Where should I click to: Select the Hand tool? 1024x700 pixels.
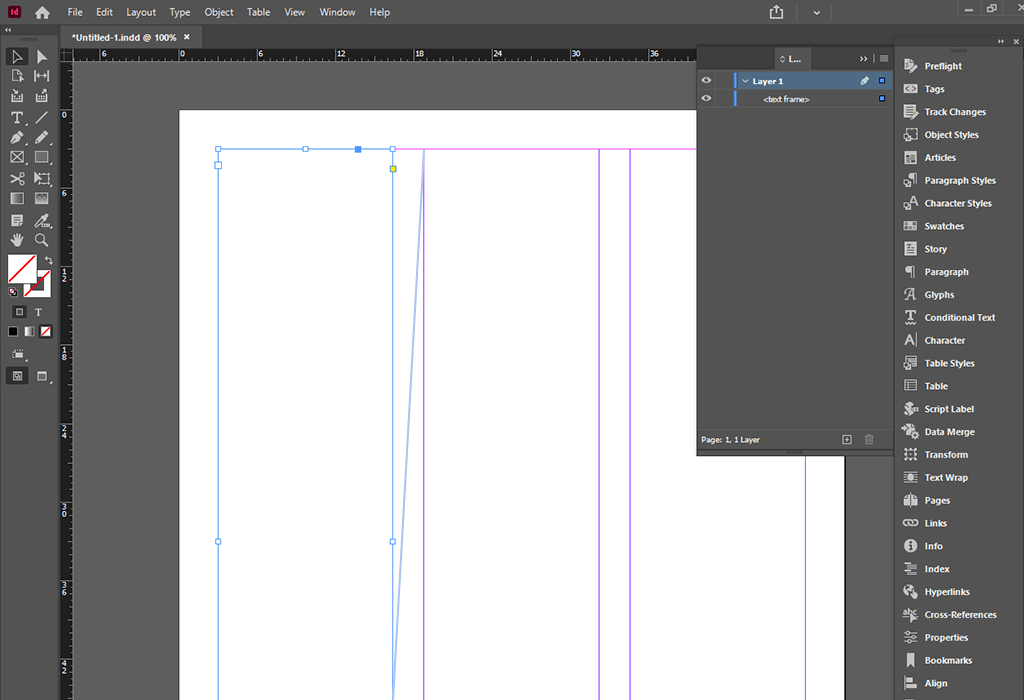[17, 240]
